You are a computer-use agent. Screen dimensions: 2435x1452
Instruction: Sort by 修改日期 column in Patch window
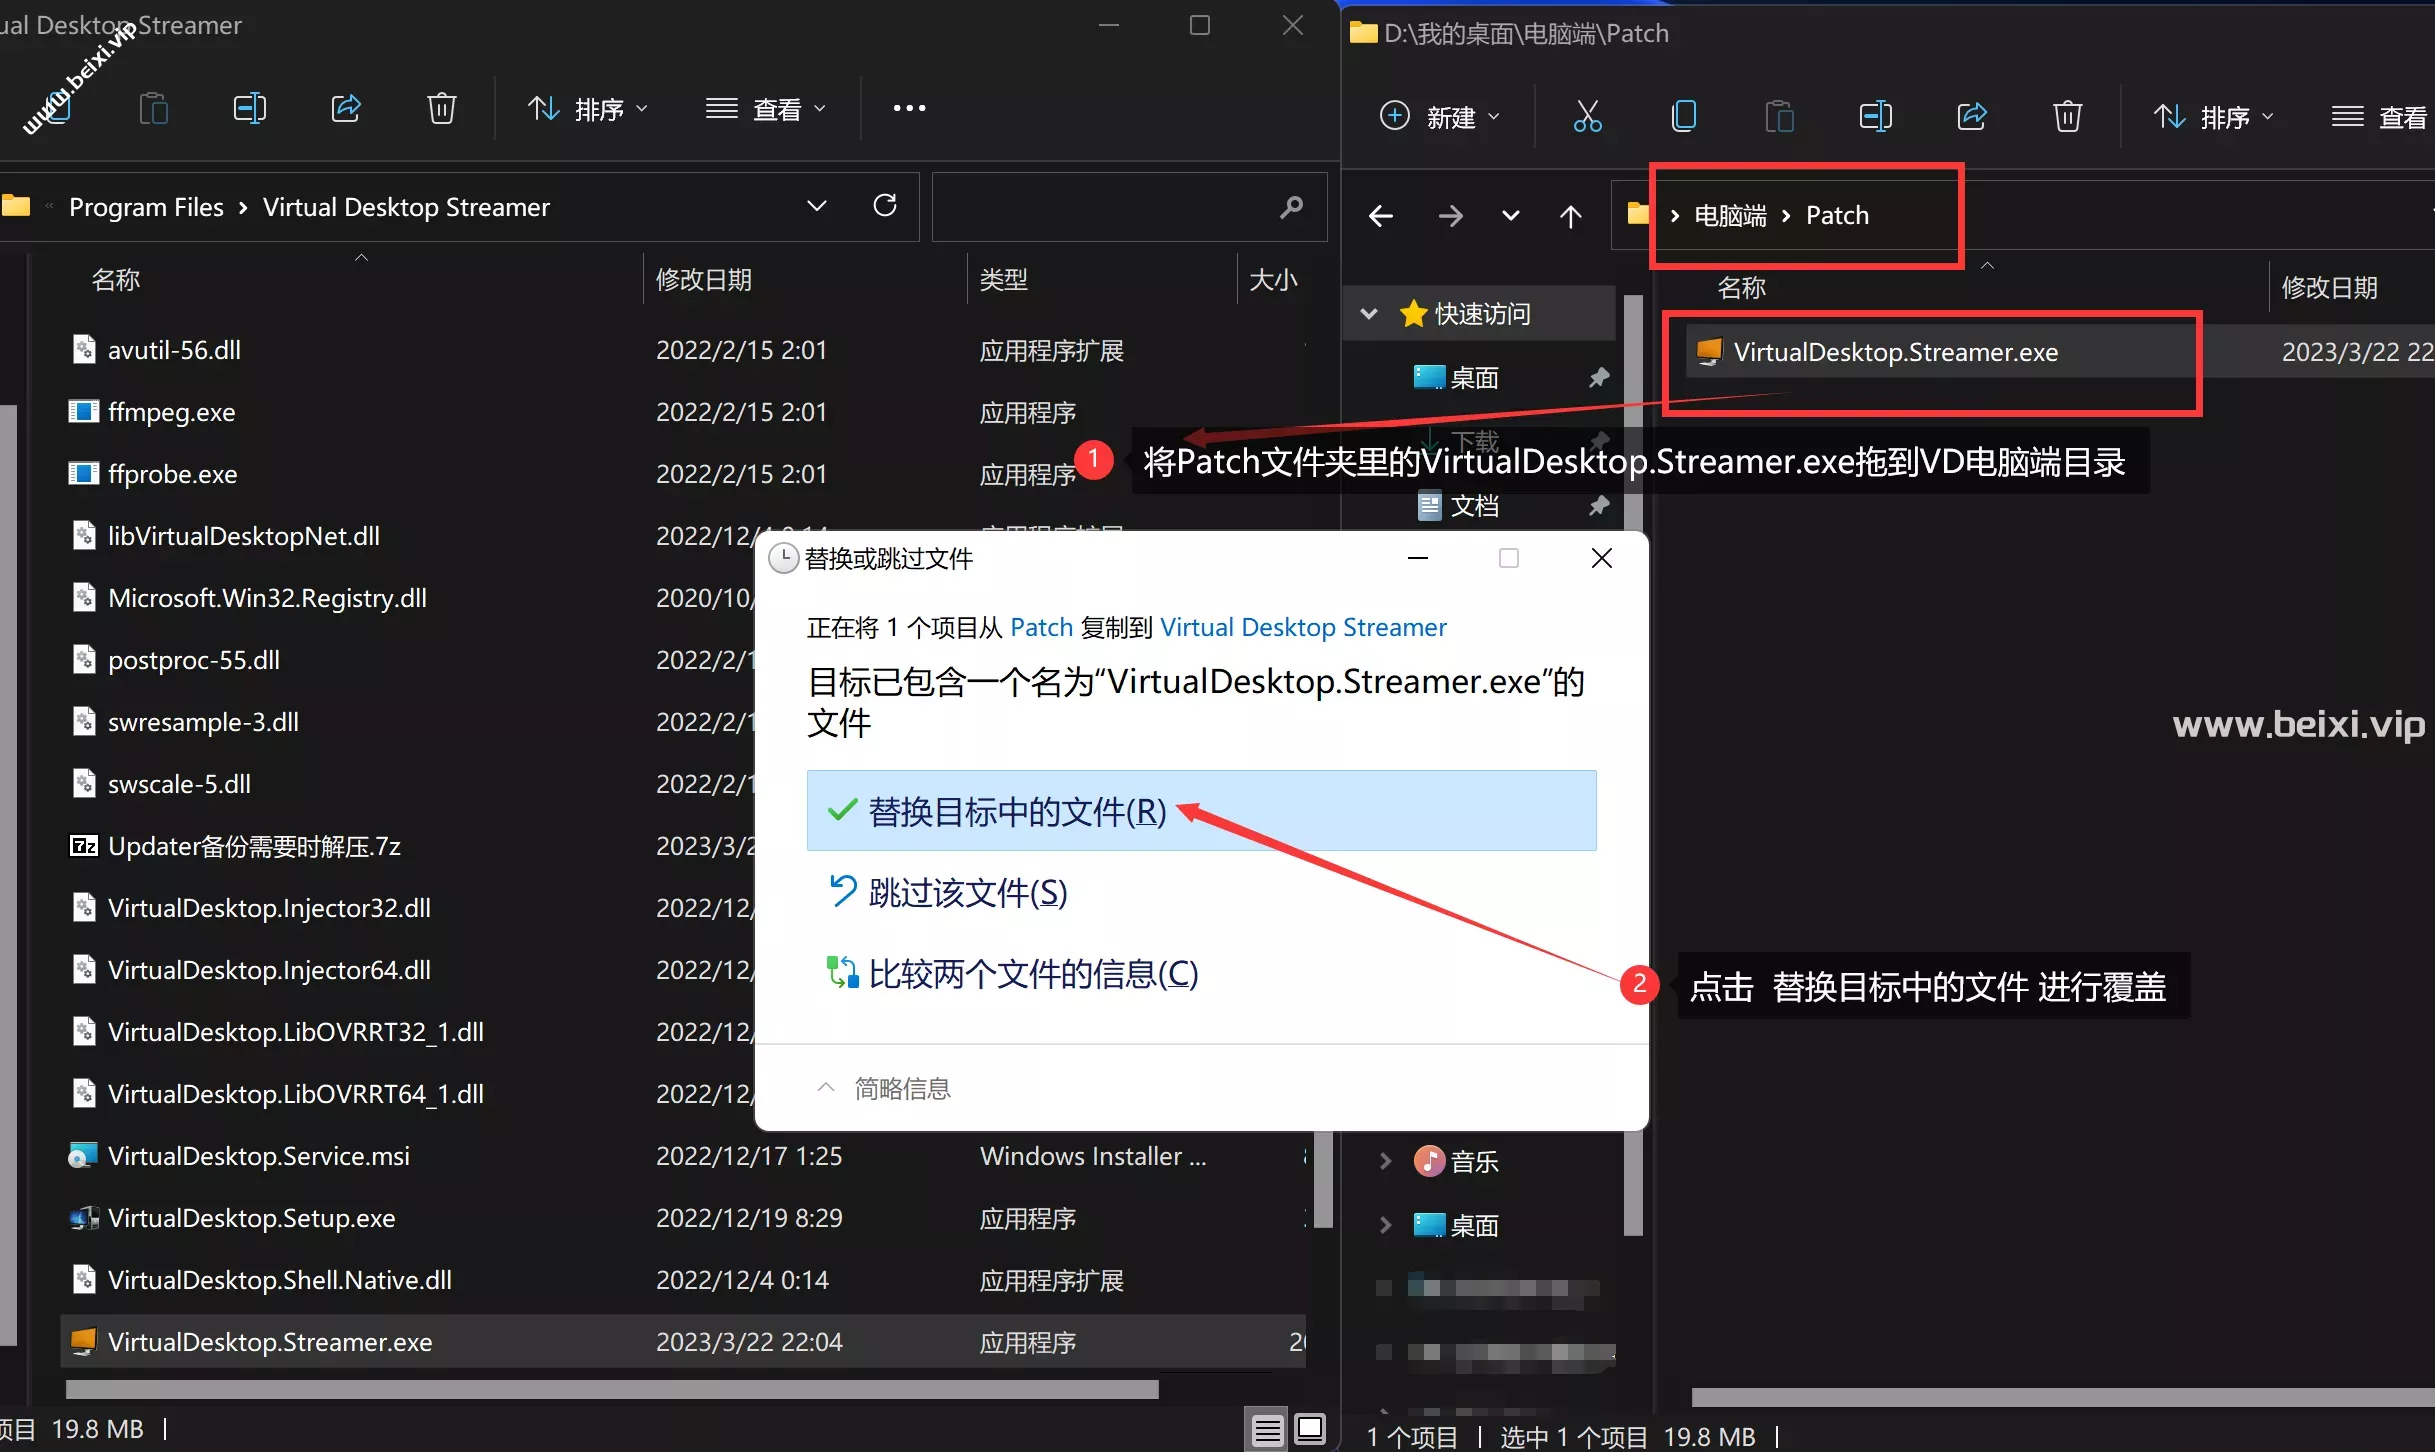(x=2329, y=288)
